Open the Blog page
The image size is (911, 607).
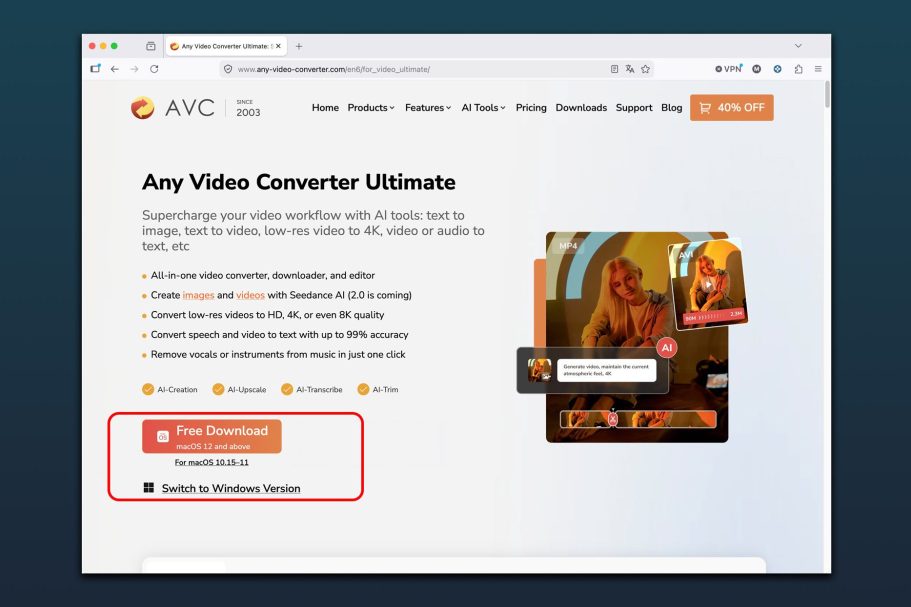(672, 107)
